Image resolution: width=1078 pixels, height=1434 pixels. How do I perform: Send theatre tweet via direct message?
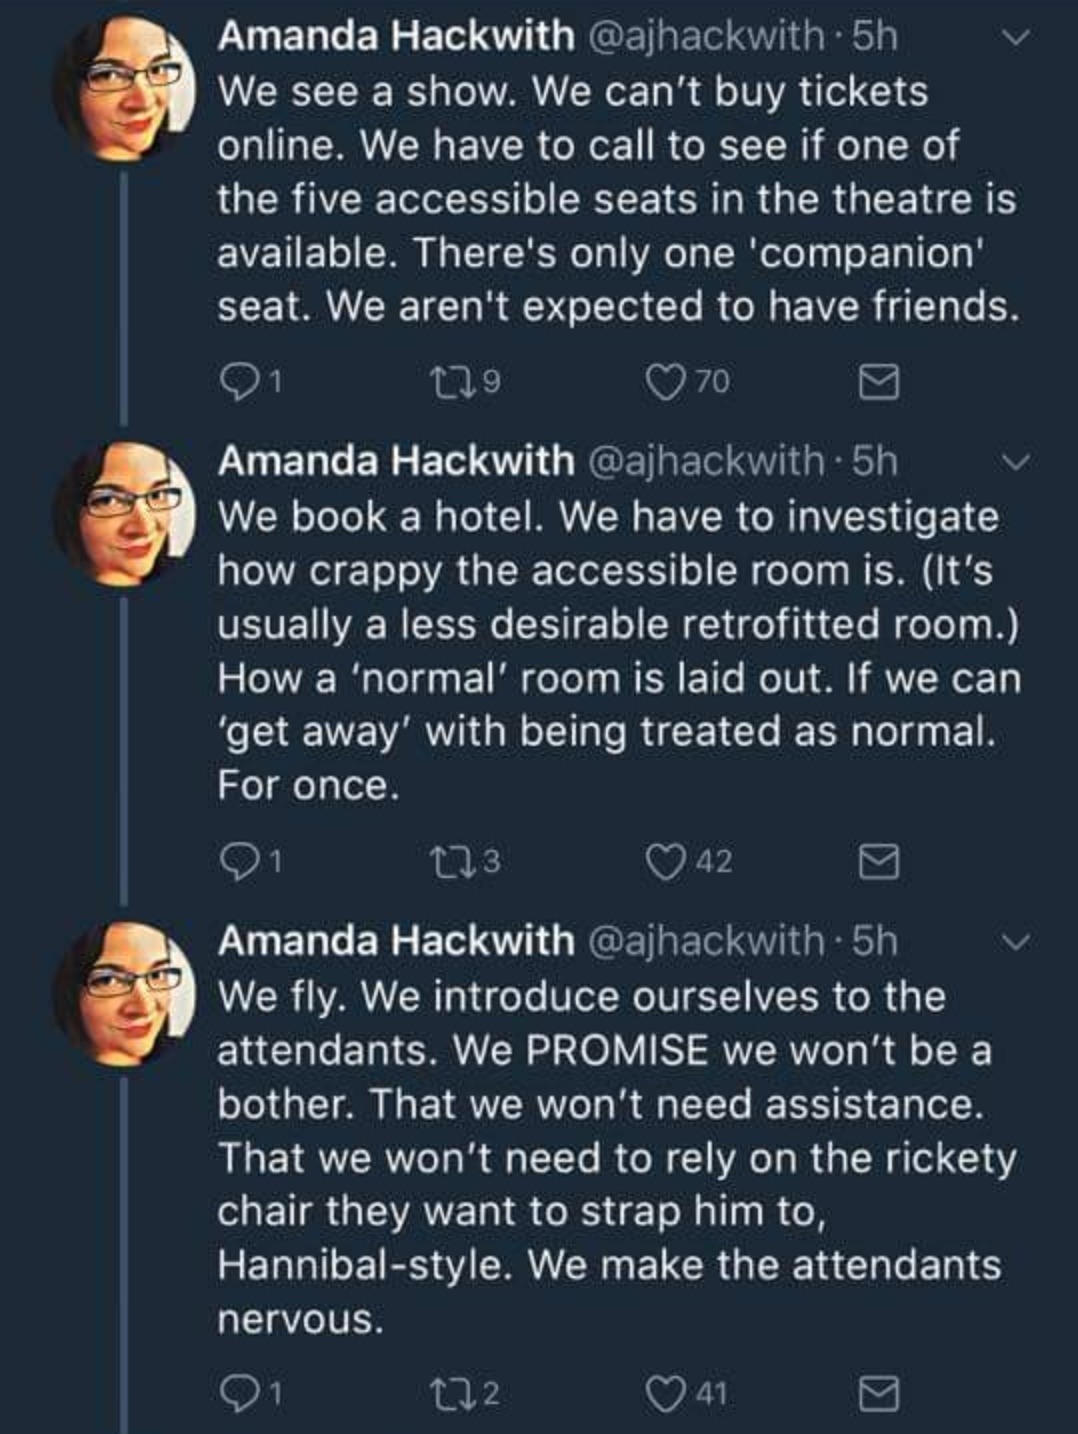tap(879, 382)
